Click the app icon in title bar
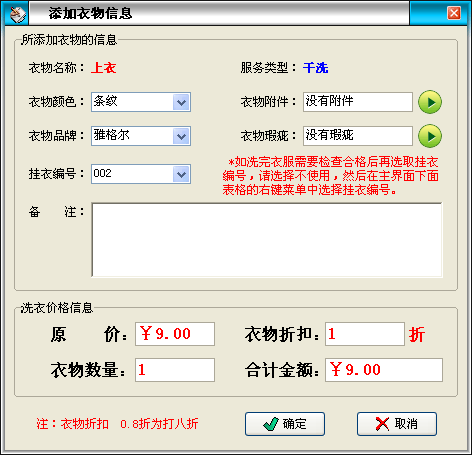 point(18,14)
